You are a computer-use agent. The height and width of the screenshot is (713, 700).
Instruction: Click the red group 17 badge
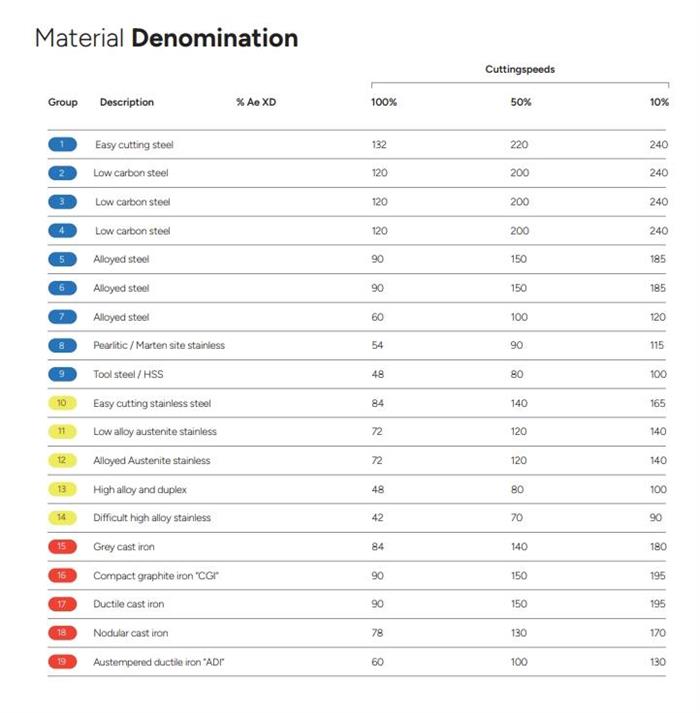click(62, 604)
